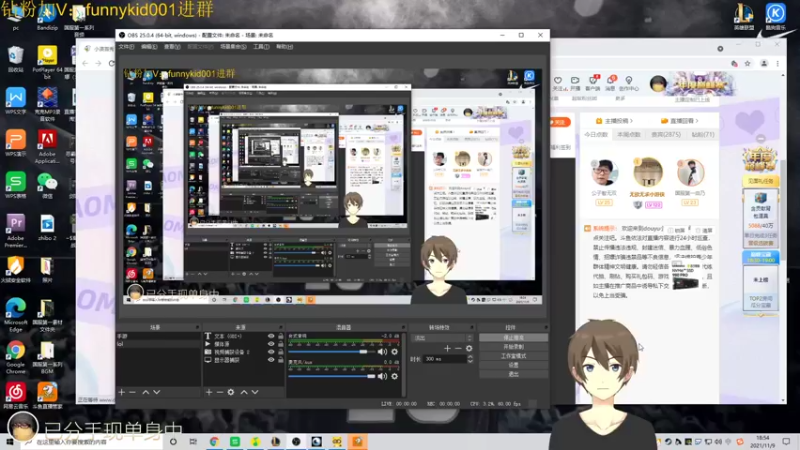Open 微信 WeChat desktop icon
The height and width of the screenshot is (450, 800).
[47, 185]
